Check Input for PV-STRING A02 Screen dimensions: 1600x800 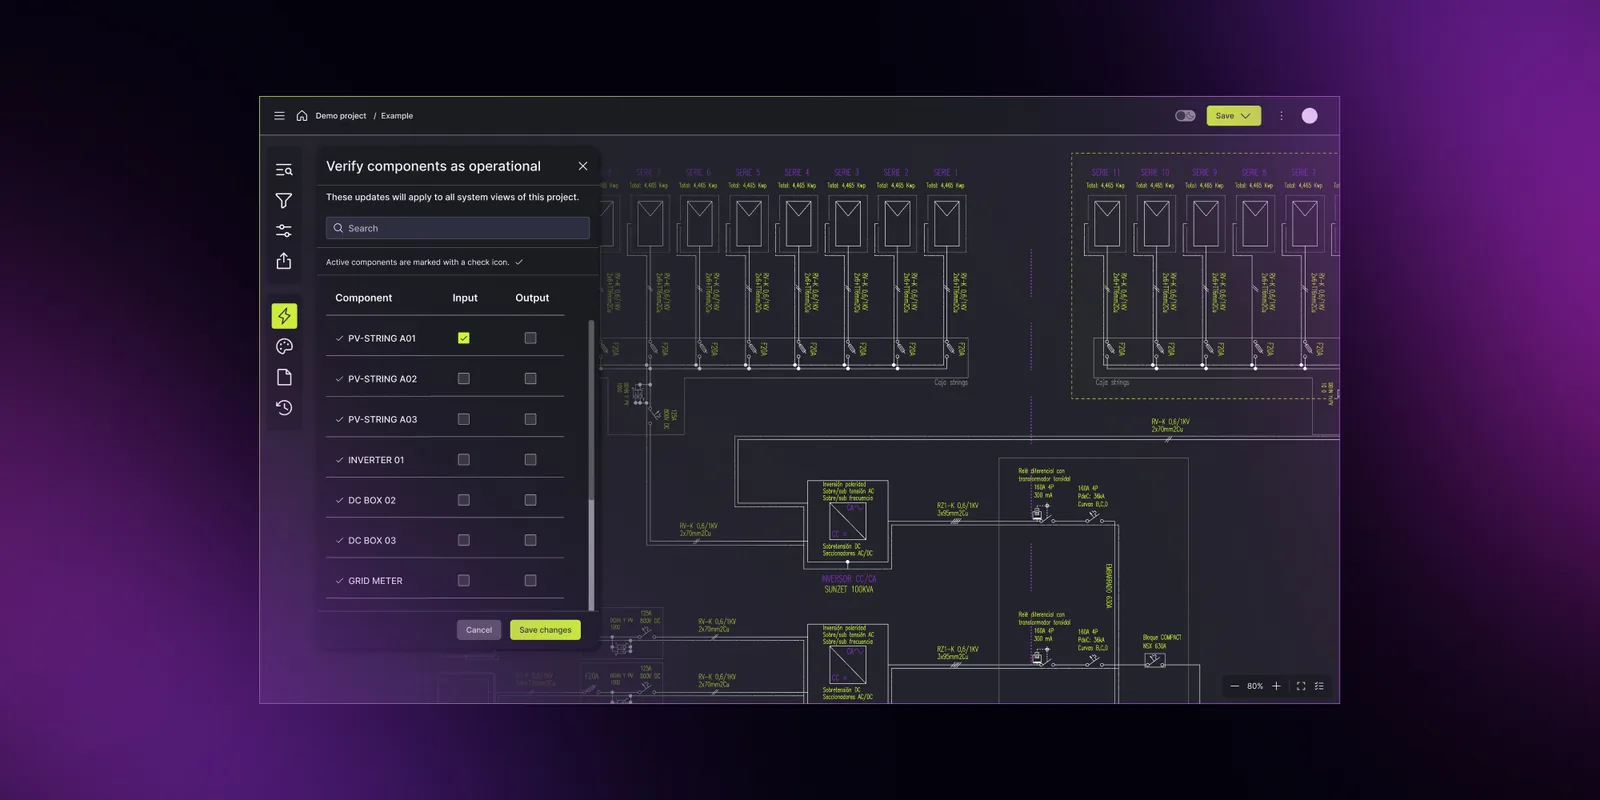point(464,379)
